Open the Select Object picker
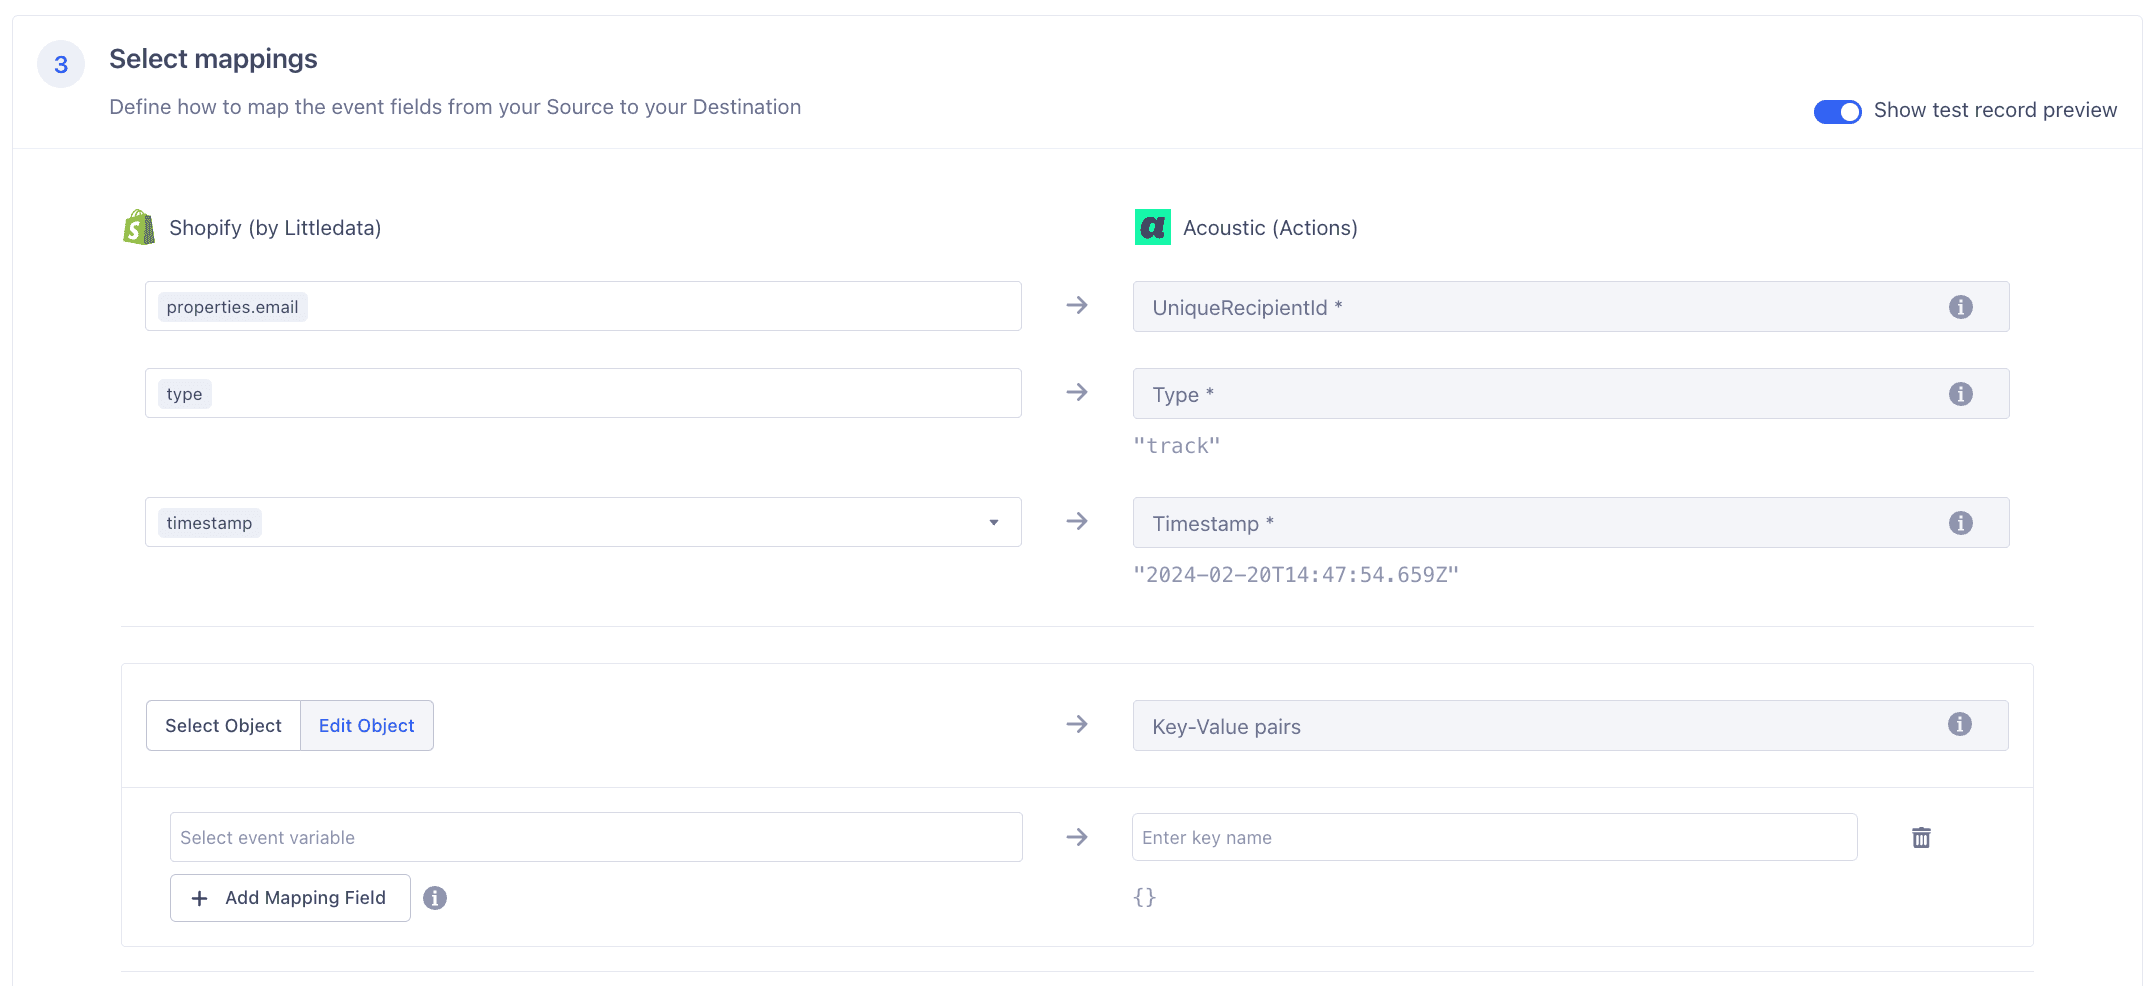Image resolution: width=2150 pixels, height=986 pixels. [223, 725]
